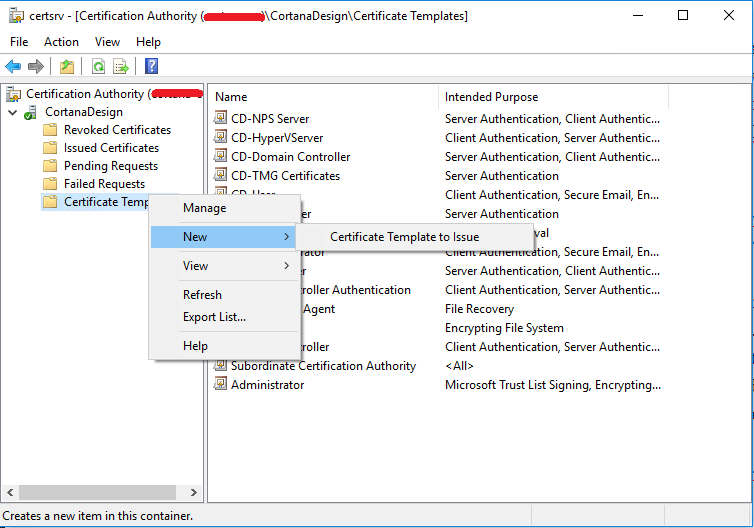Click the Back arrow toolbar icon

tap(13, 66)
